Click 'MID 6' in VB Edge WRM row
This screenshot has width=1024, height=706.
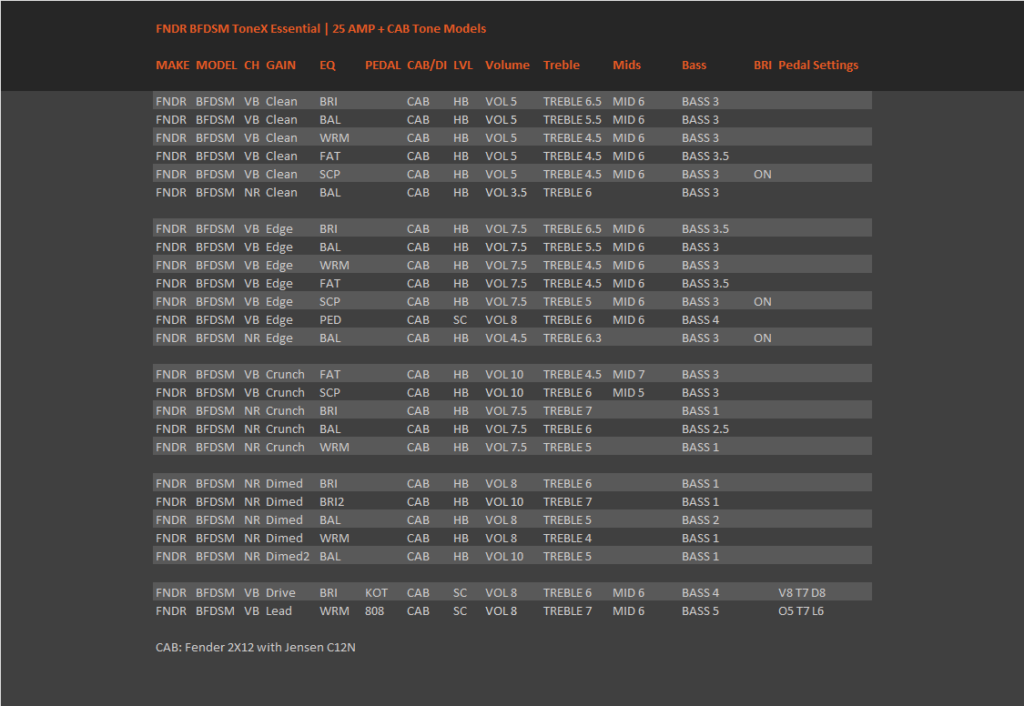coord(628,266)
